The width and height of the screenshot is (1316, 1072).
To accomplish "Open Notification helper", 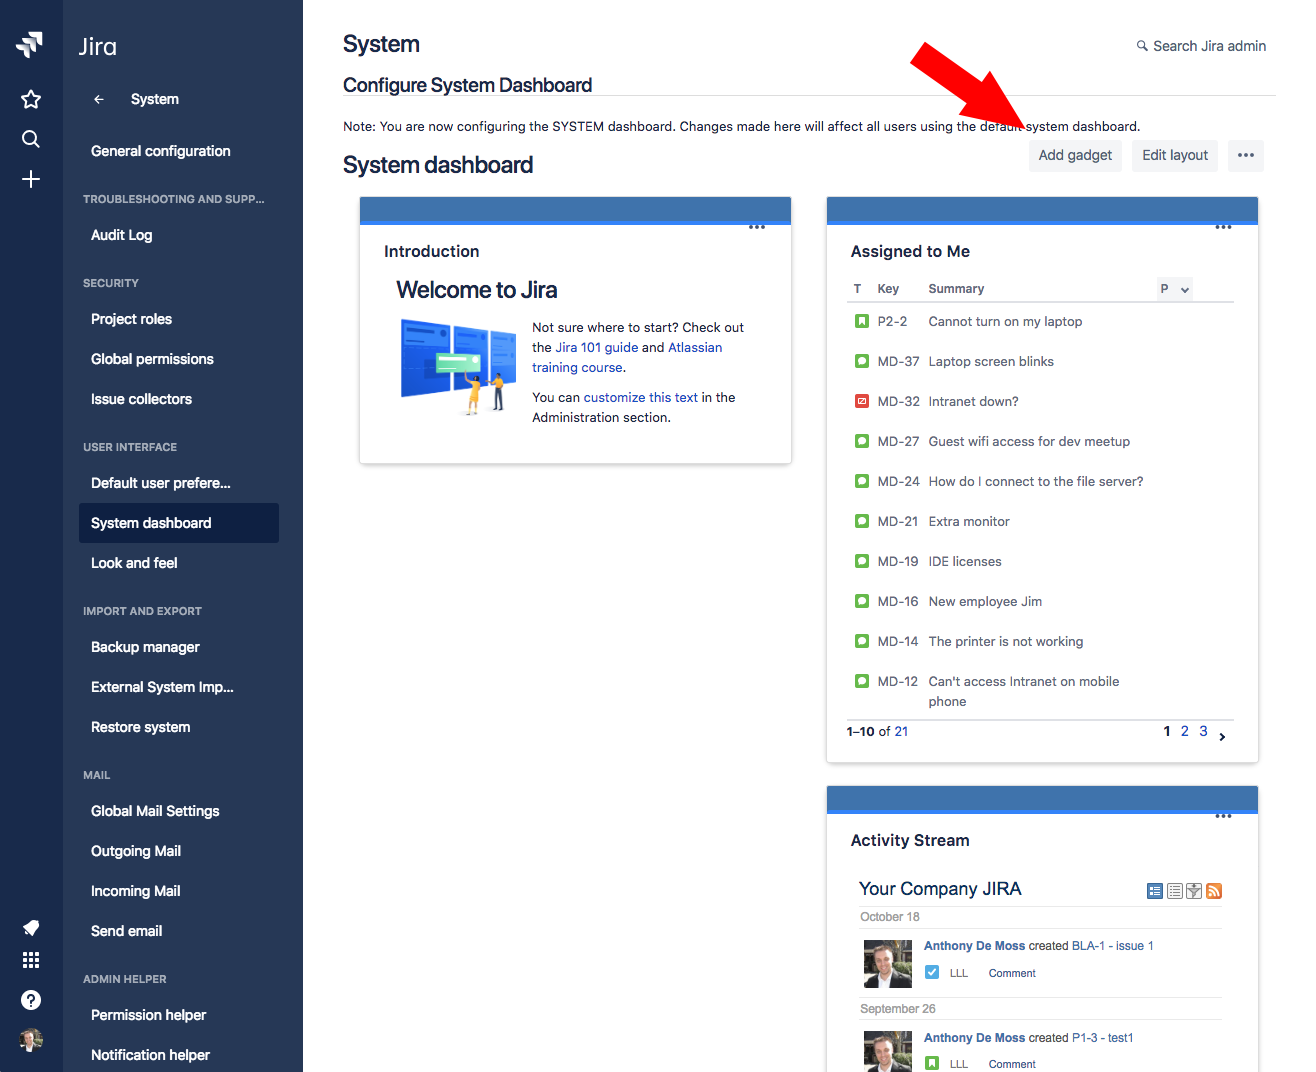I will tap(150, 1055).
